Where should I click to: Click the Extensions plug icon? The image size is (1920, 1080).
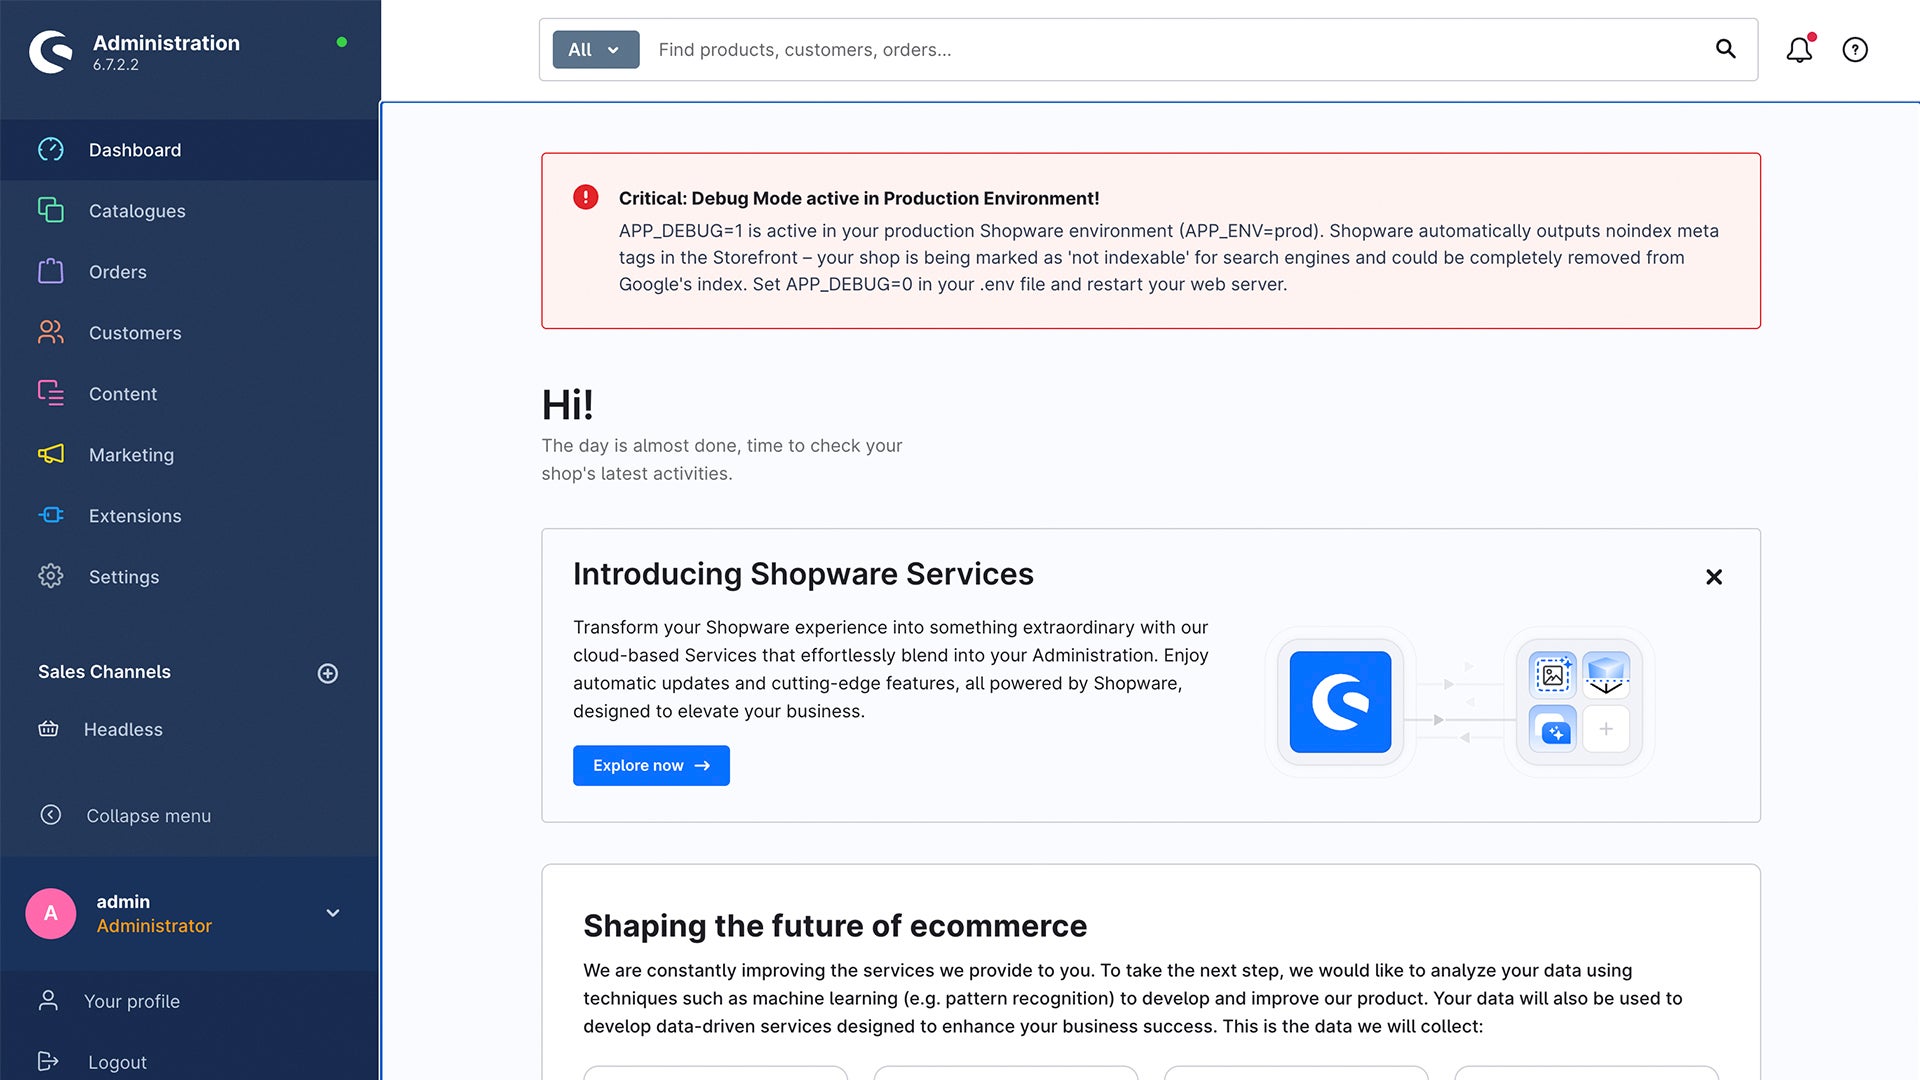click(51, 515)
